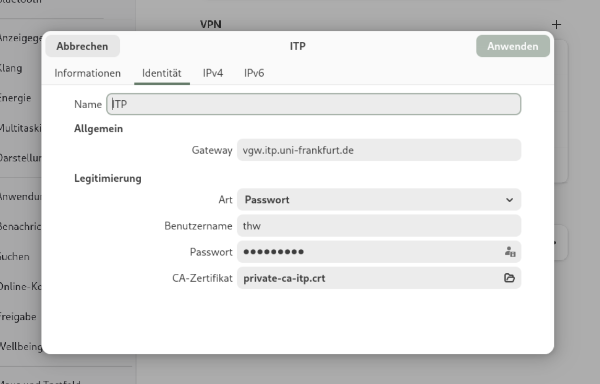Click the Passwort entry field
600x384 pixels.
pyautogui.click(x=379, y=252)
